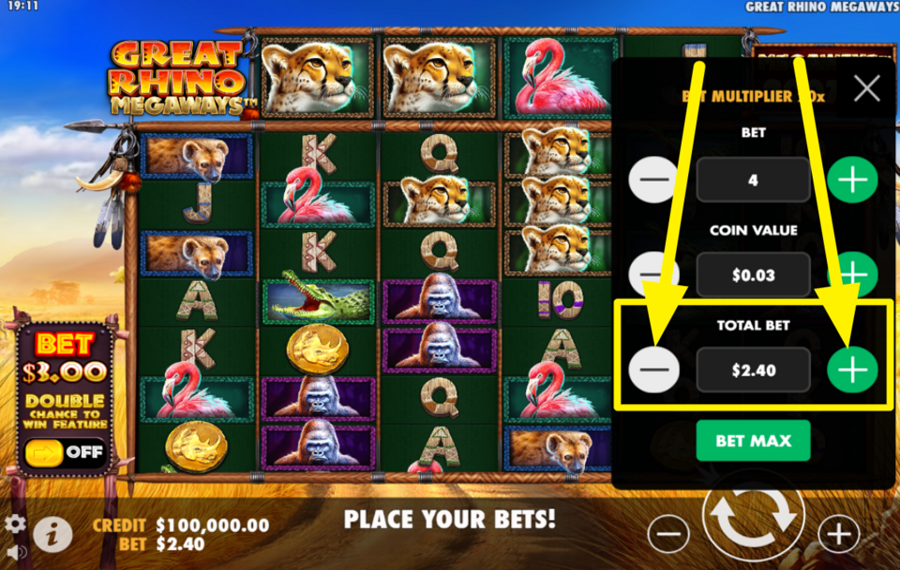Viewport: 900px width, 570px height.
Task: Increase the Bet level with plus
Action: tap(852, 180)
